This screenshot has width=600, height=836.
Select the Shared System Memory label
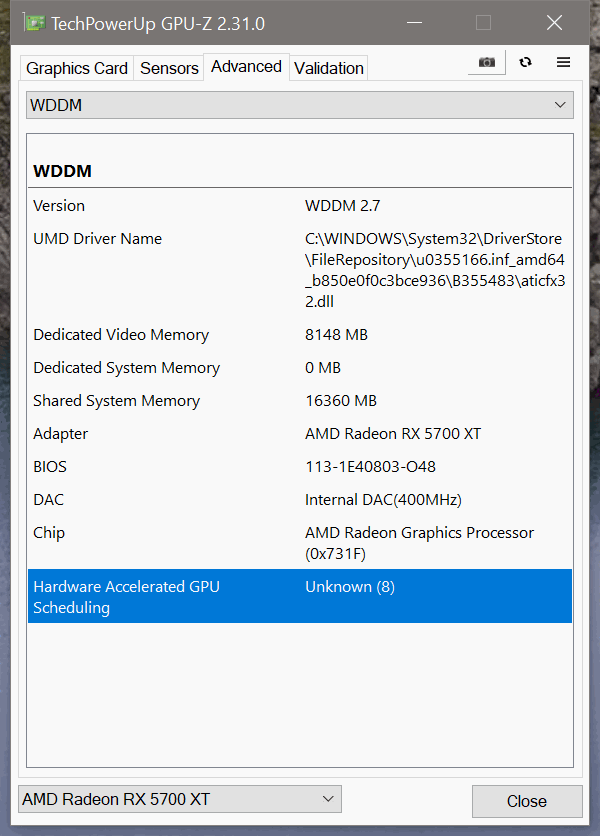[x=116, y=401]
